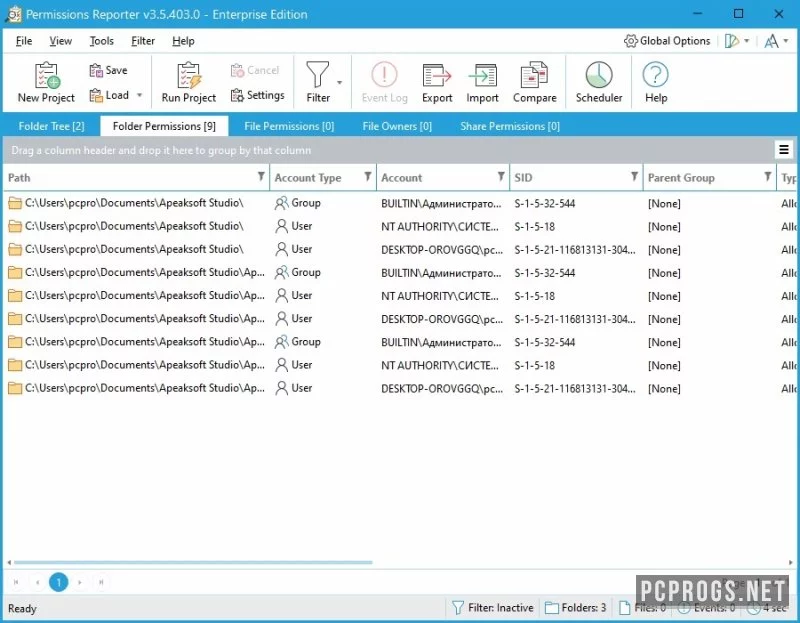
Task: Select the Folder Permissions tab
Action: 164,126
